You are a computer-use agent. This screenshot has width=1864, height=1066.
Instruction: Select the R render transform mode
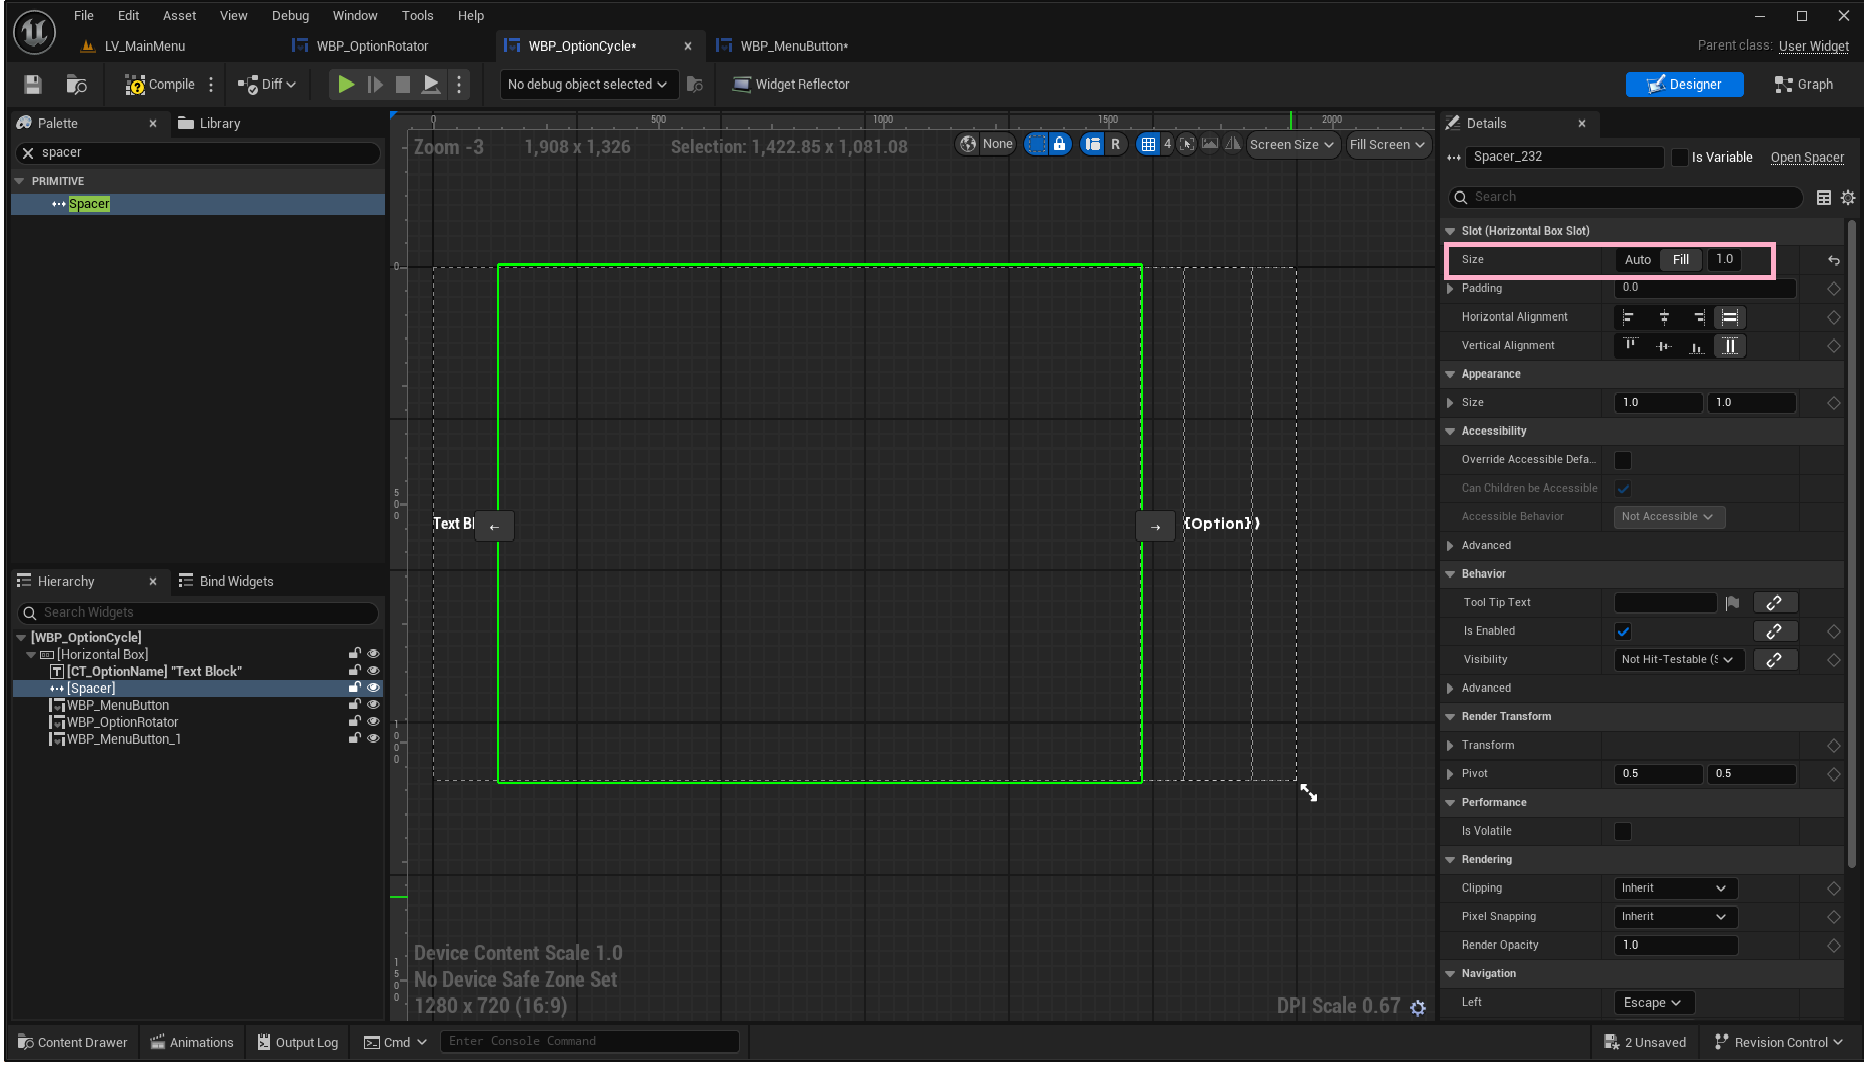coord(1116,144)
